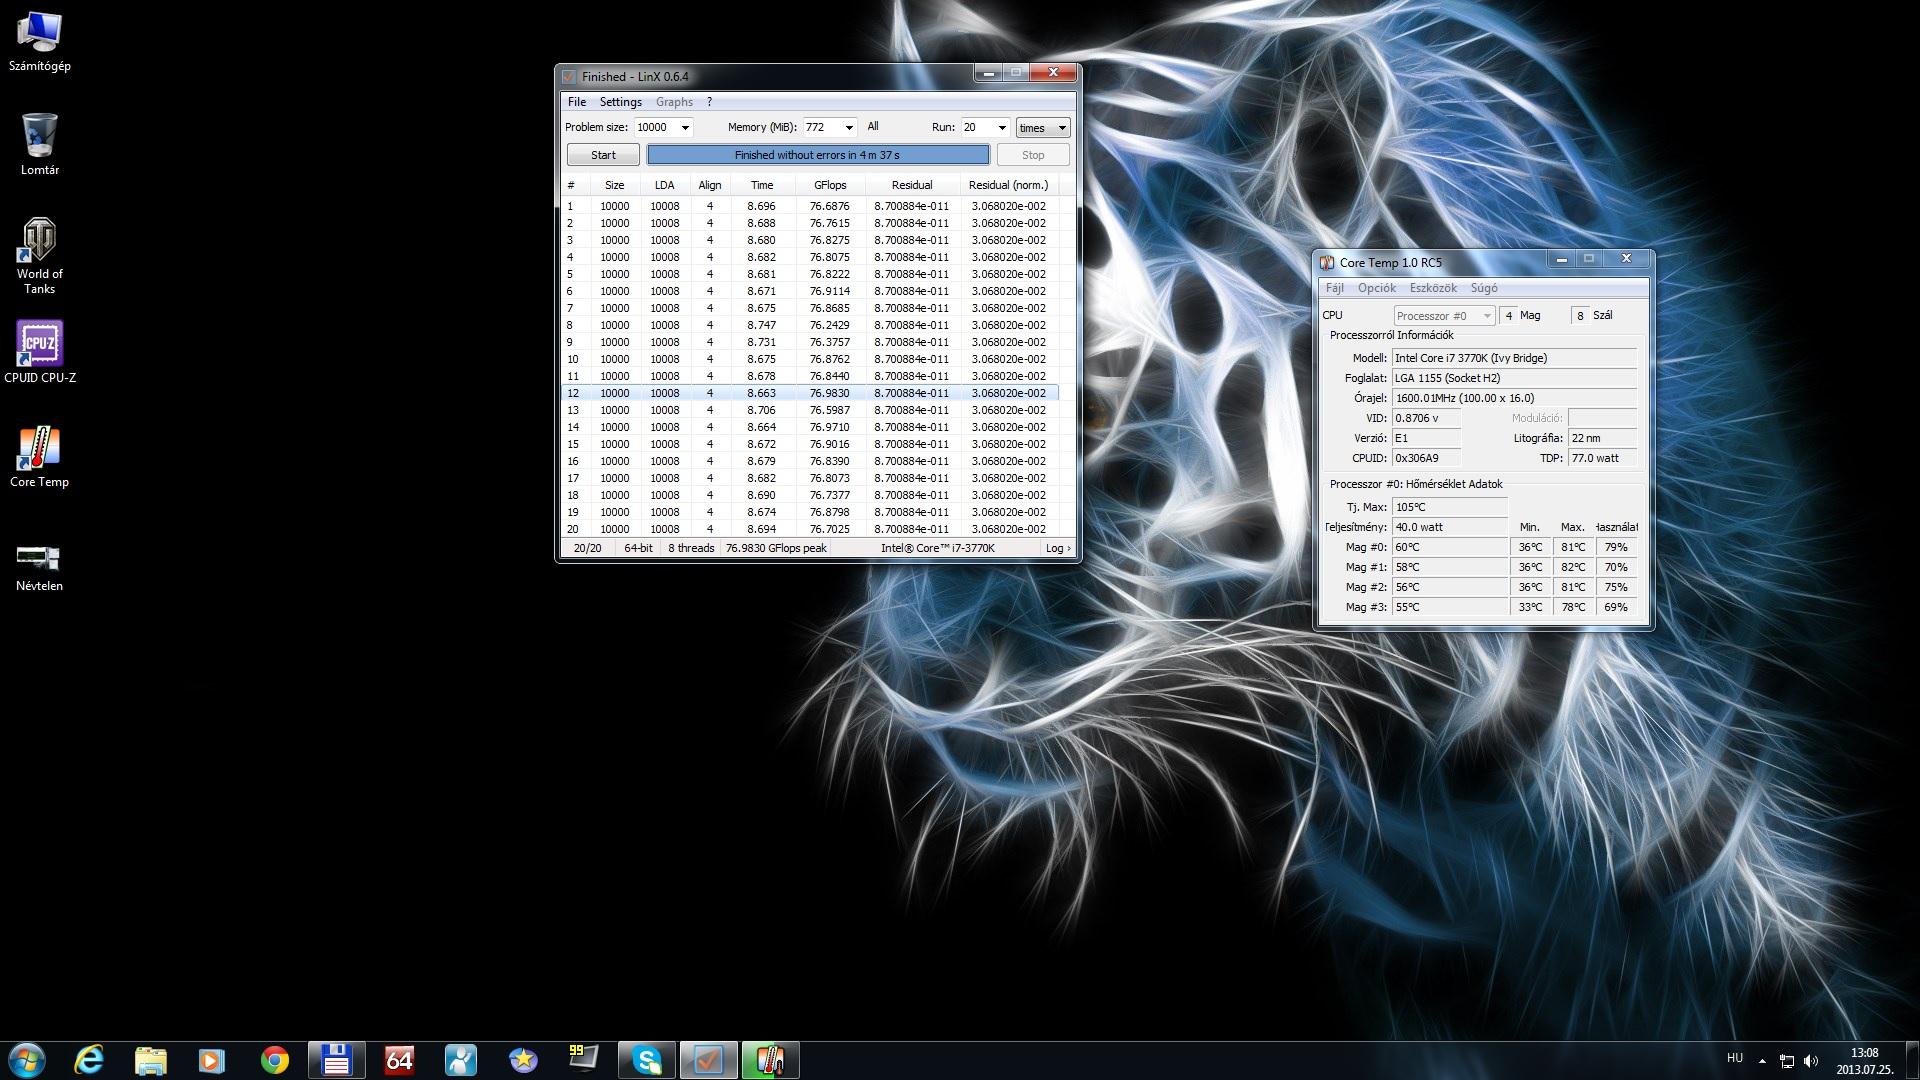Screen dimensions: 1920x1080
Task: Select Névtelen desktop icon
Action: [40, 568]
